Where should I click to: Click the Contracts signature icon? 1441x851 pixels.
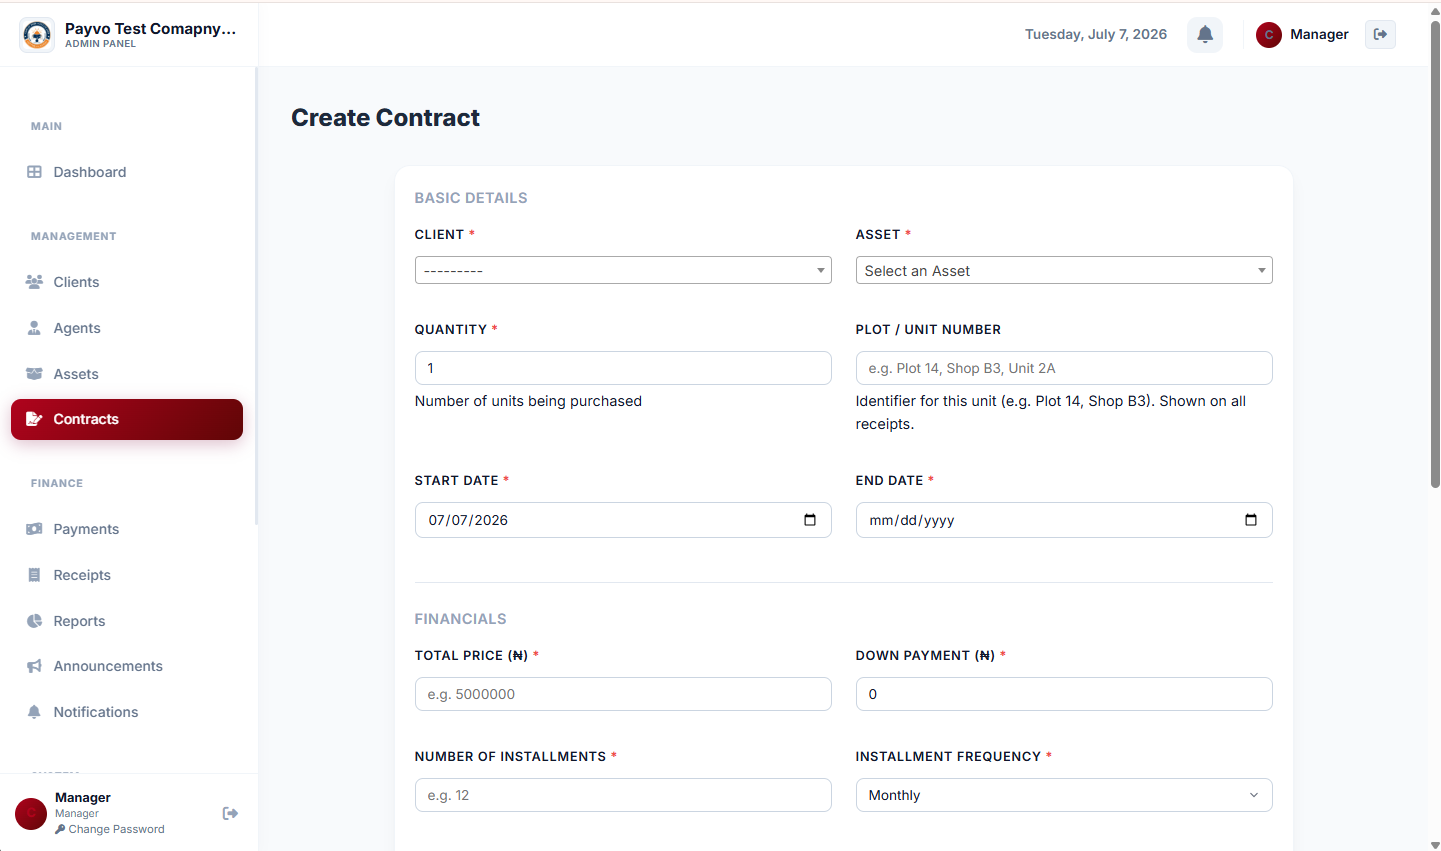[x=34, y=419]
